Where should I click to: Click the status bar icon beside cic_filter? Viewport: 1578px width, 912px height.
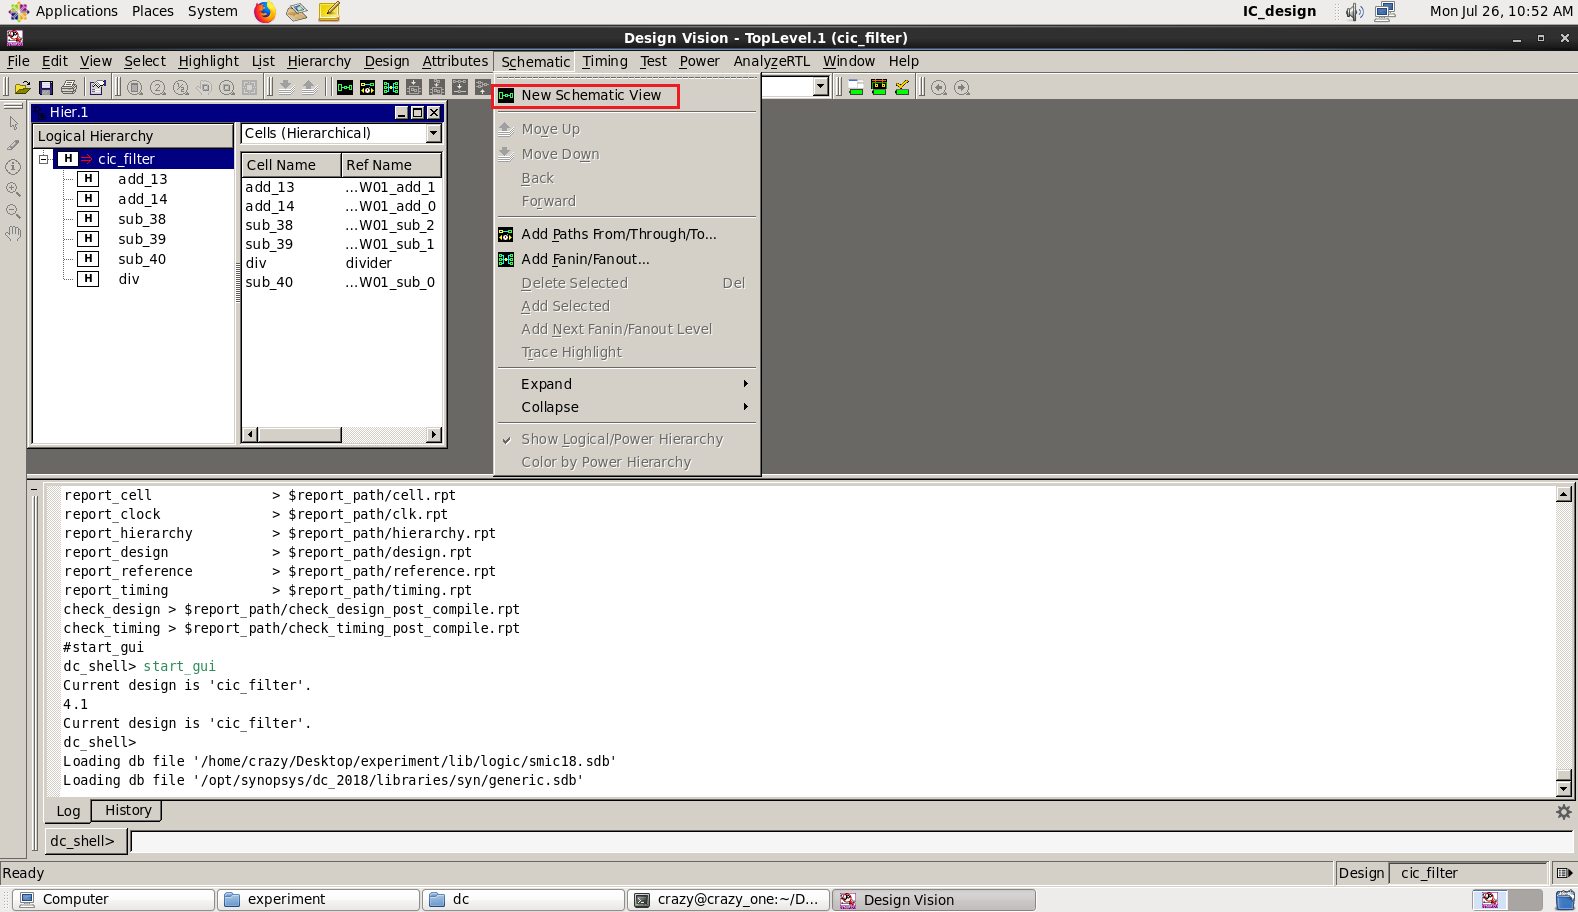click(x=1564, y=873)
